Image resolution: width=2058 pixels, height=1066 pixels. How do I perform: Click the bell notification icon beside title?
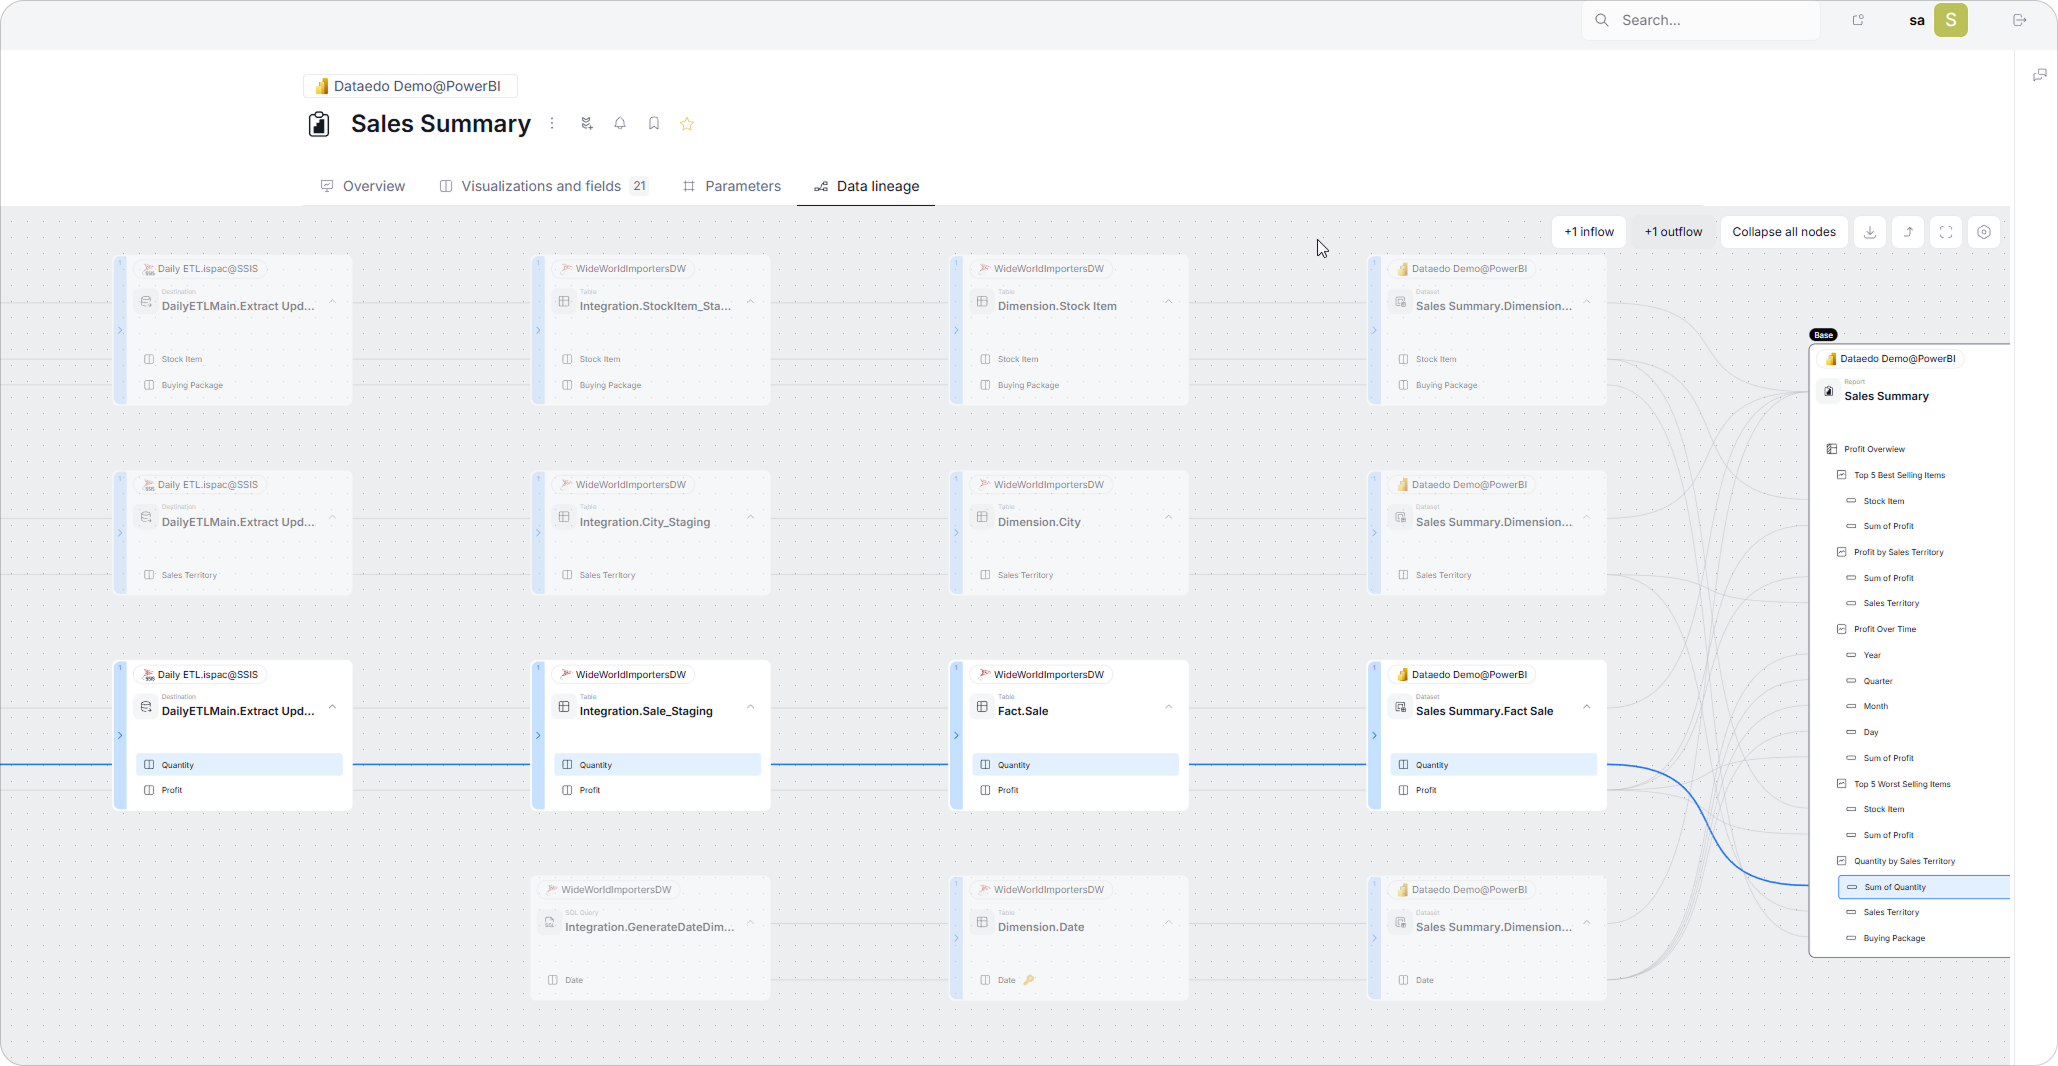click(x=620, y=124)
